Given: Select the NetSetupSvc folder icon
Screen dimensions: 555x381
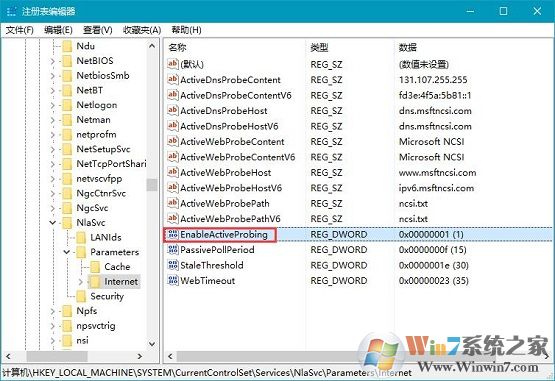Looking at the screenshot, I should coord(67,149).
